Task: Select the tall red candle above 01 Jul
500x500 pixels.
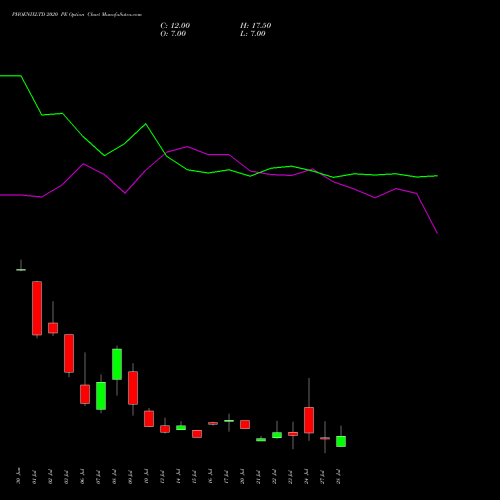Action: 37,308
